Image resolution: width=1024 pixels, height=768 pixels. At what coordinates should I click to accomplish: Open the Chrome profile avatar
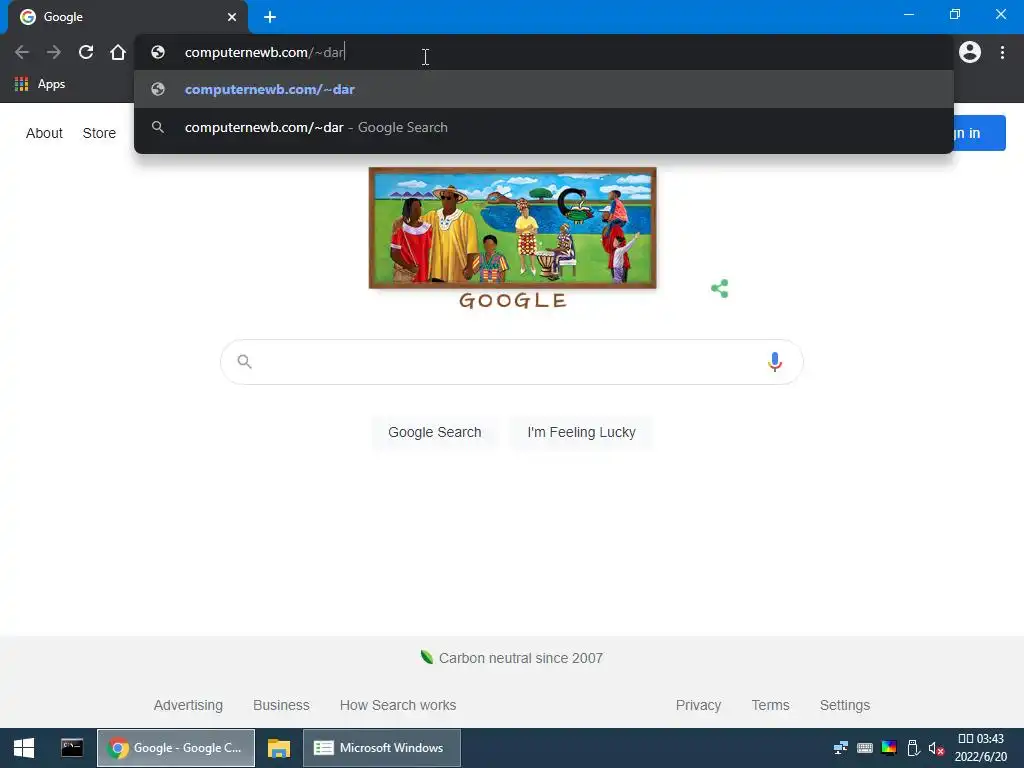970,52
